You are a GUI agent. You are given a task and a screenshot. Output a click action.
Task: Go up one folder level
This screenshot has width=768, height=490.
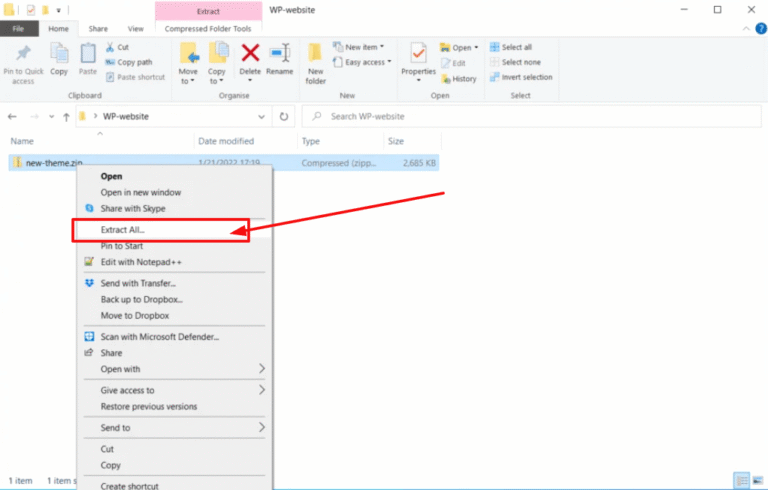click(66, 117)
